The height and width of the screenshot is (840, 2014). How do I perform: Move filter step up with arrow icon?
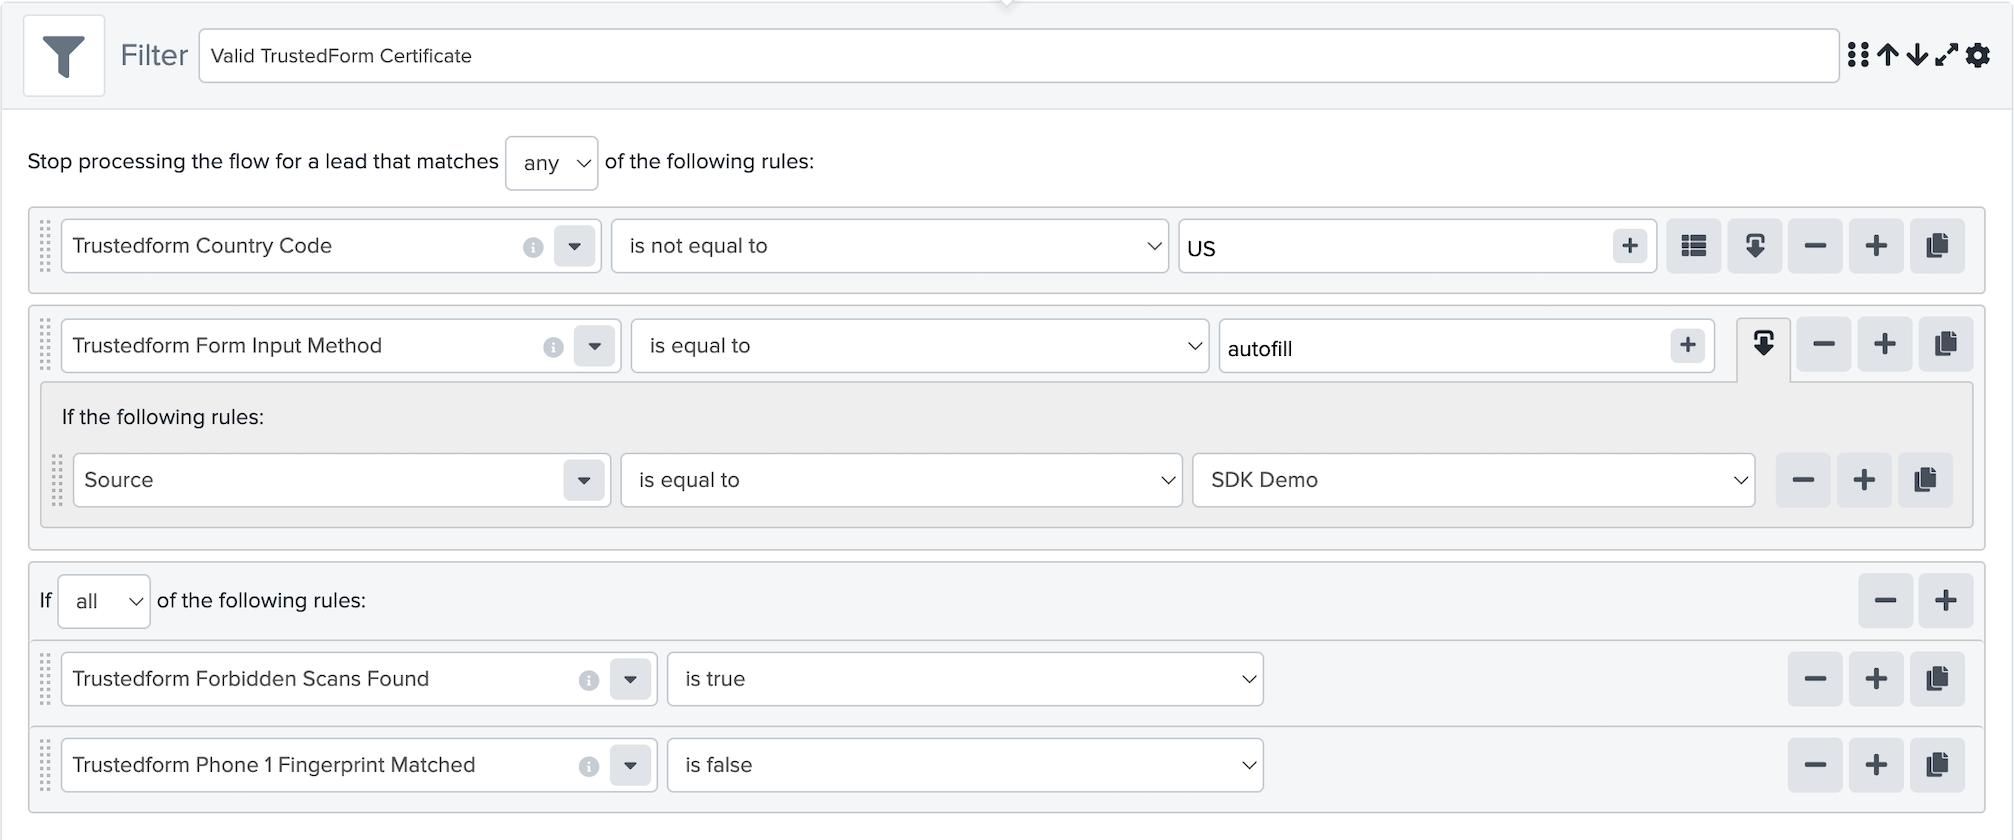pyautogui.click(x=1888, y=55)
